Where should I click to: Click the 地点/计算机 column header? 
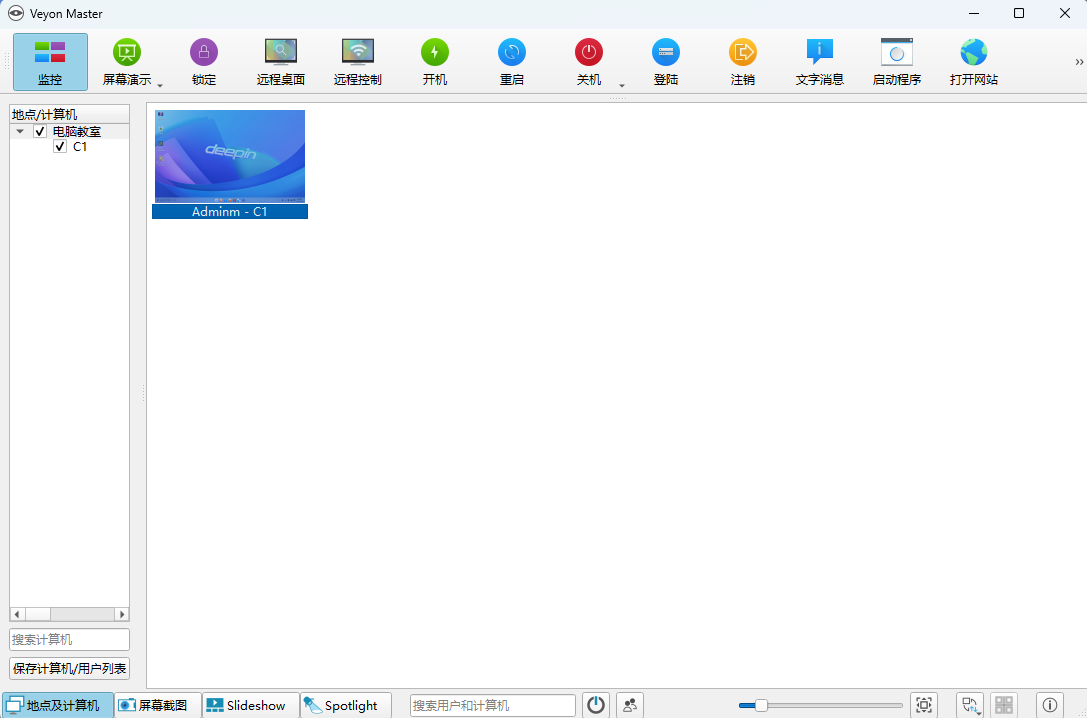pyautogui.click(x=69, y=114)
